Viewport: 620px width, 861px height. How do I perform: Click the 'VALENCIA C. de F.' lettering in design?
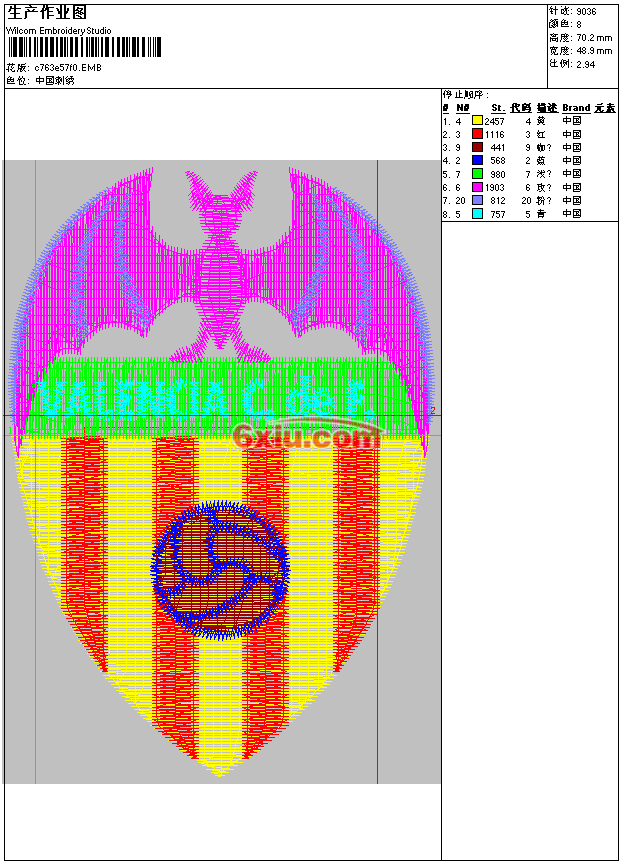pyautogui.click(x=207, y=398)
